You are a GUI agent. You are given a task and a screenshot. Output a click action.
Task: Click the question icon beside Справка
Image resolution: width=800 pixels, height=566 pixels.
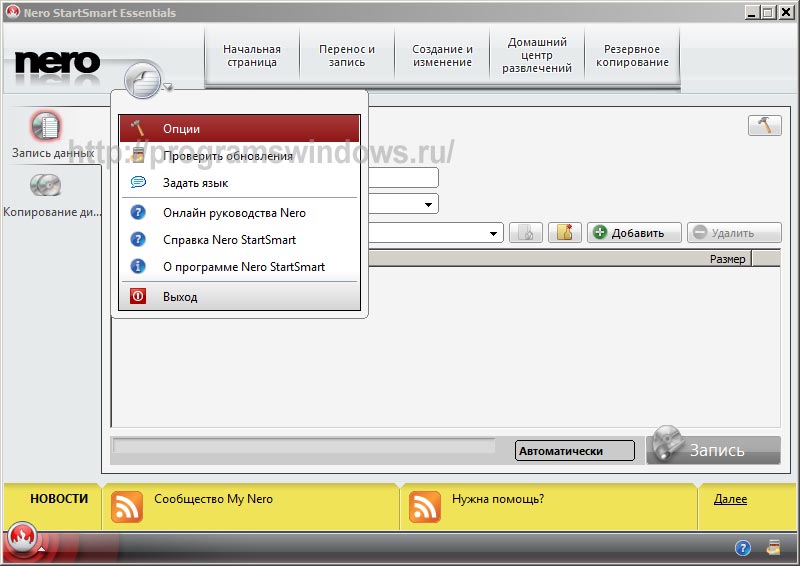pyautogui.click(x=138, y=239)
